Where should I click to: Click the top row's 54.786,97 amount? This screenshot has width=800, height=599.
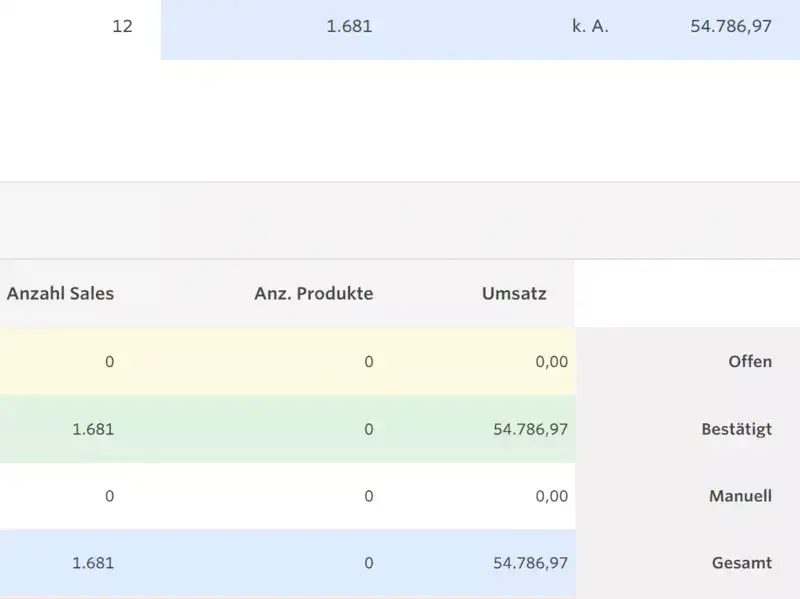[x=731, y=27]
